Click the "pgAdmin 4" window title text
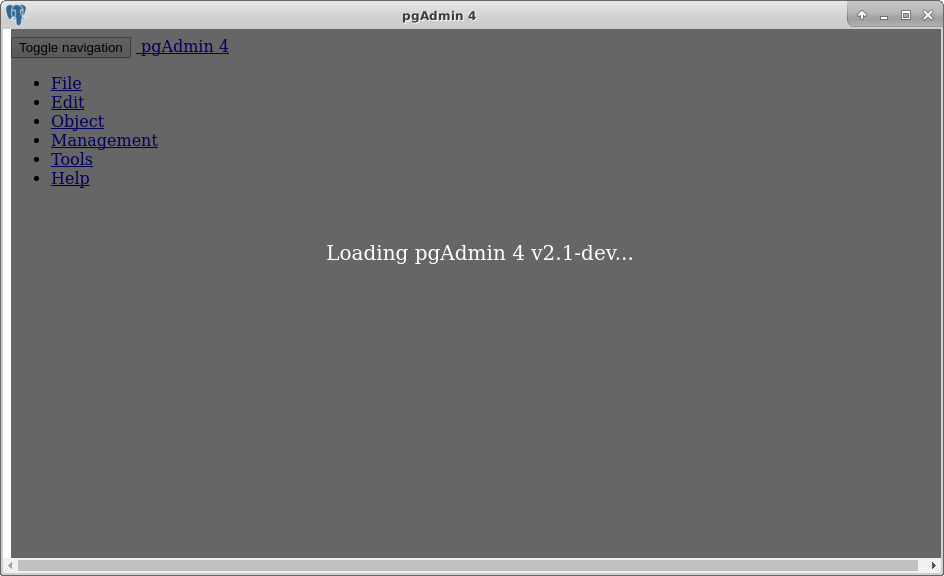 (438, 15)
